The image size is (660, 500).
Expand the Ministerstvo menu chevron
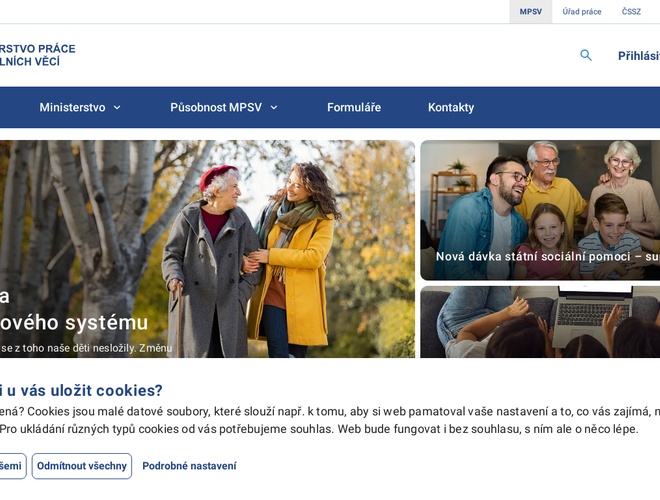click(117, 108)
